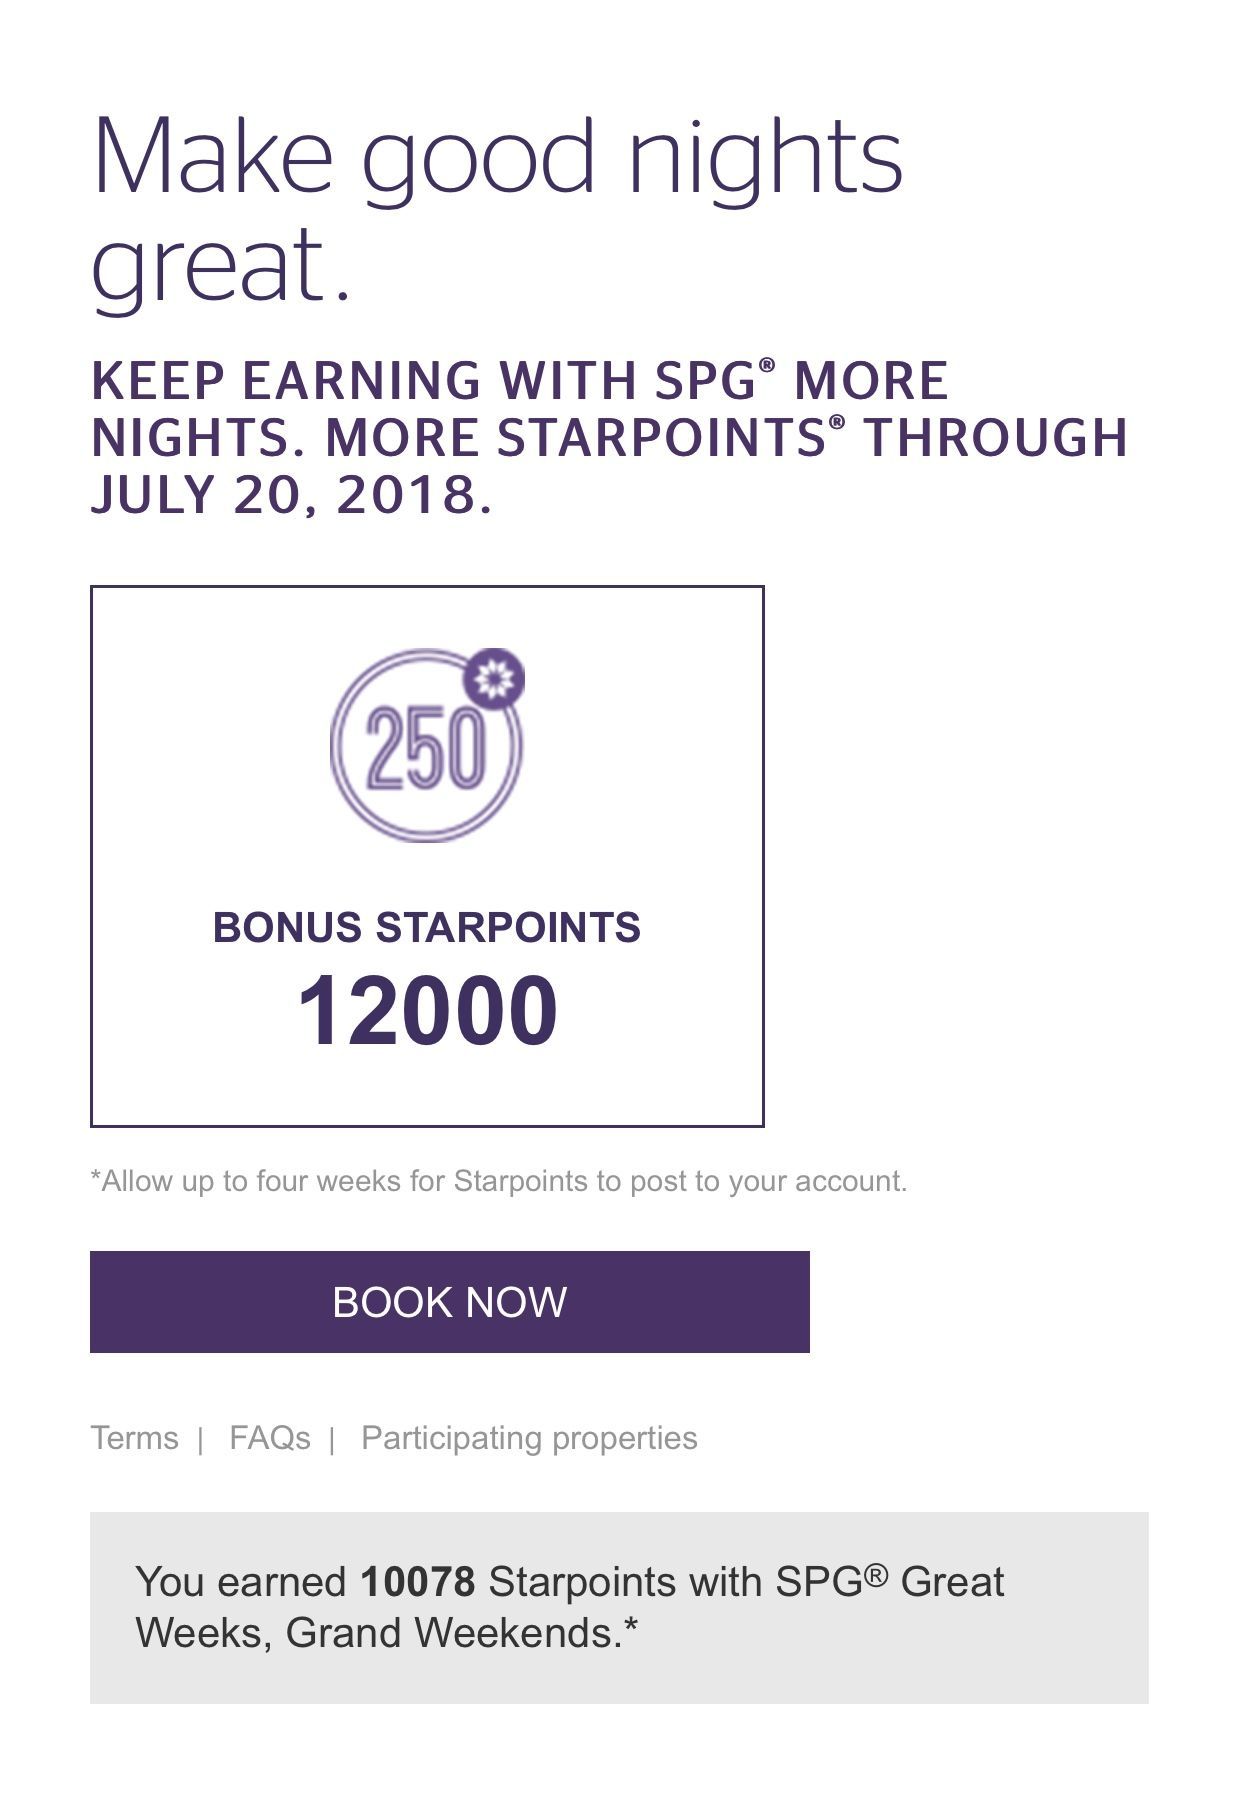Click the separator between Terms and FAQs

[202, 1440]
